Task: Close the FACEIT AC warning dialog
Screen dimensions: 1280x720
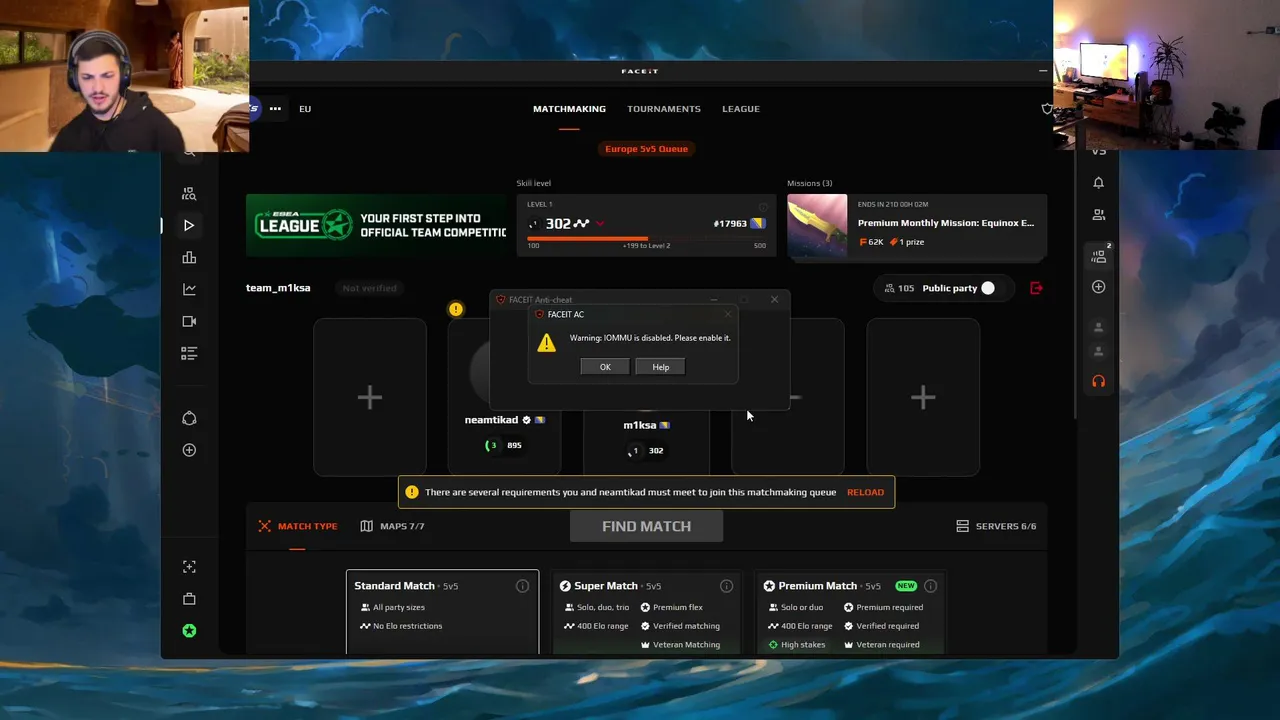Action: (728, 314)
